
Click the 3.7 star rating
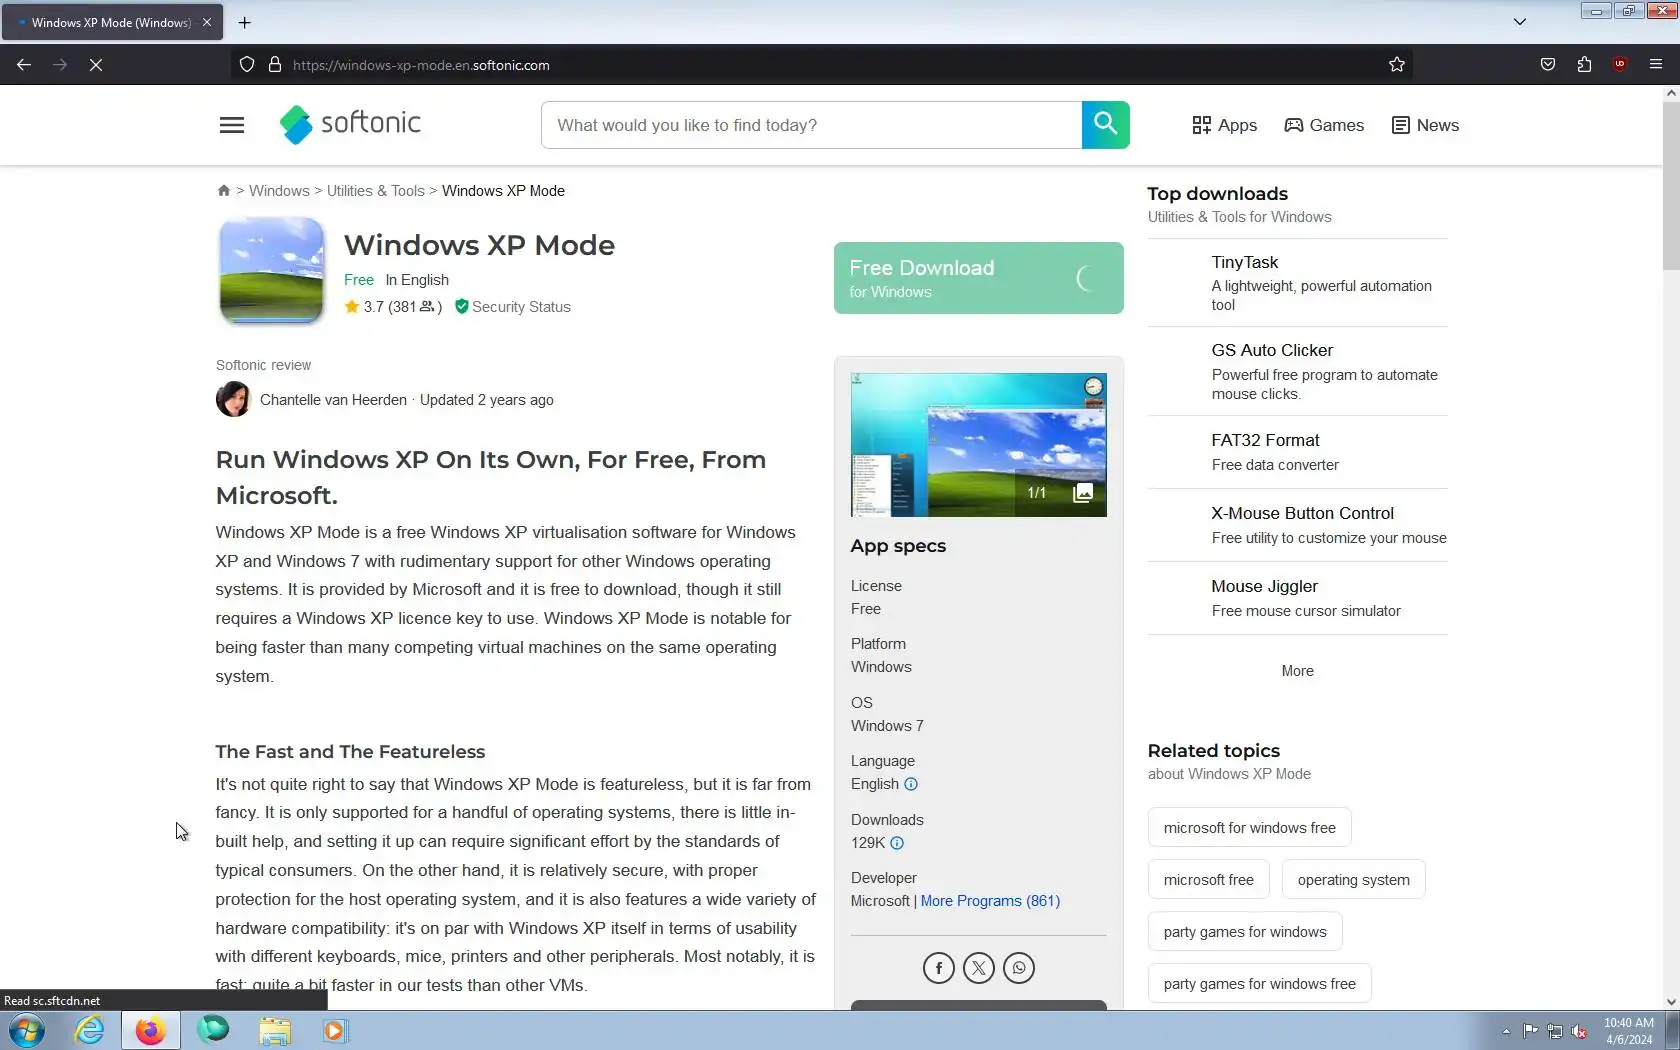click(393, 307)
